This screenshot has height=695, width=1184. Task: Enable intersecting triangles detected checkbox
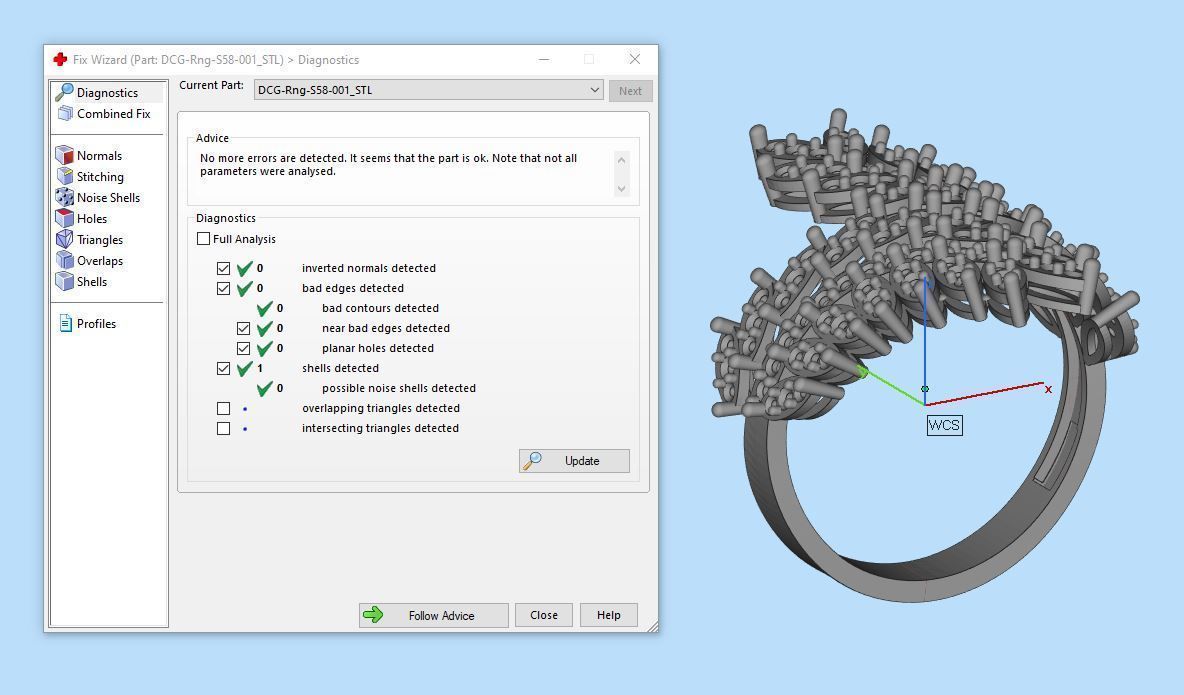(224, 428)
